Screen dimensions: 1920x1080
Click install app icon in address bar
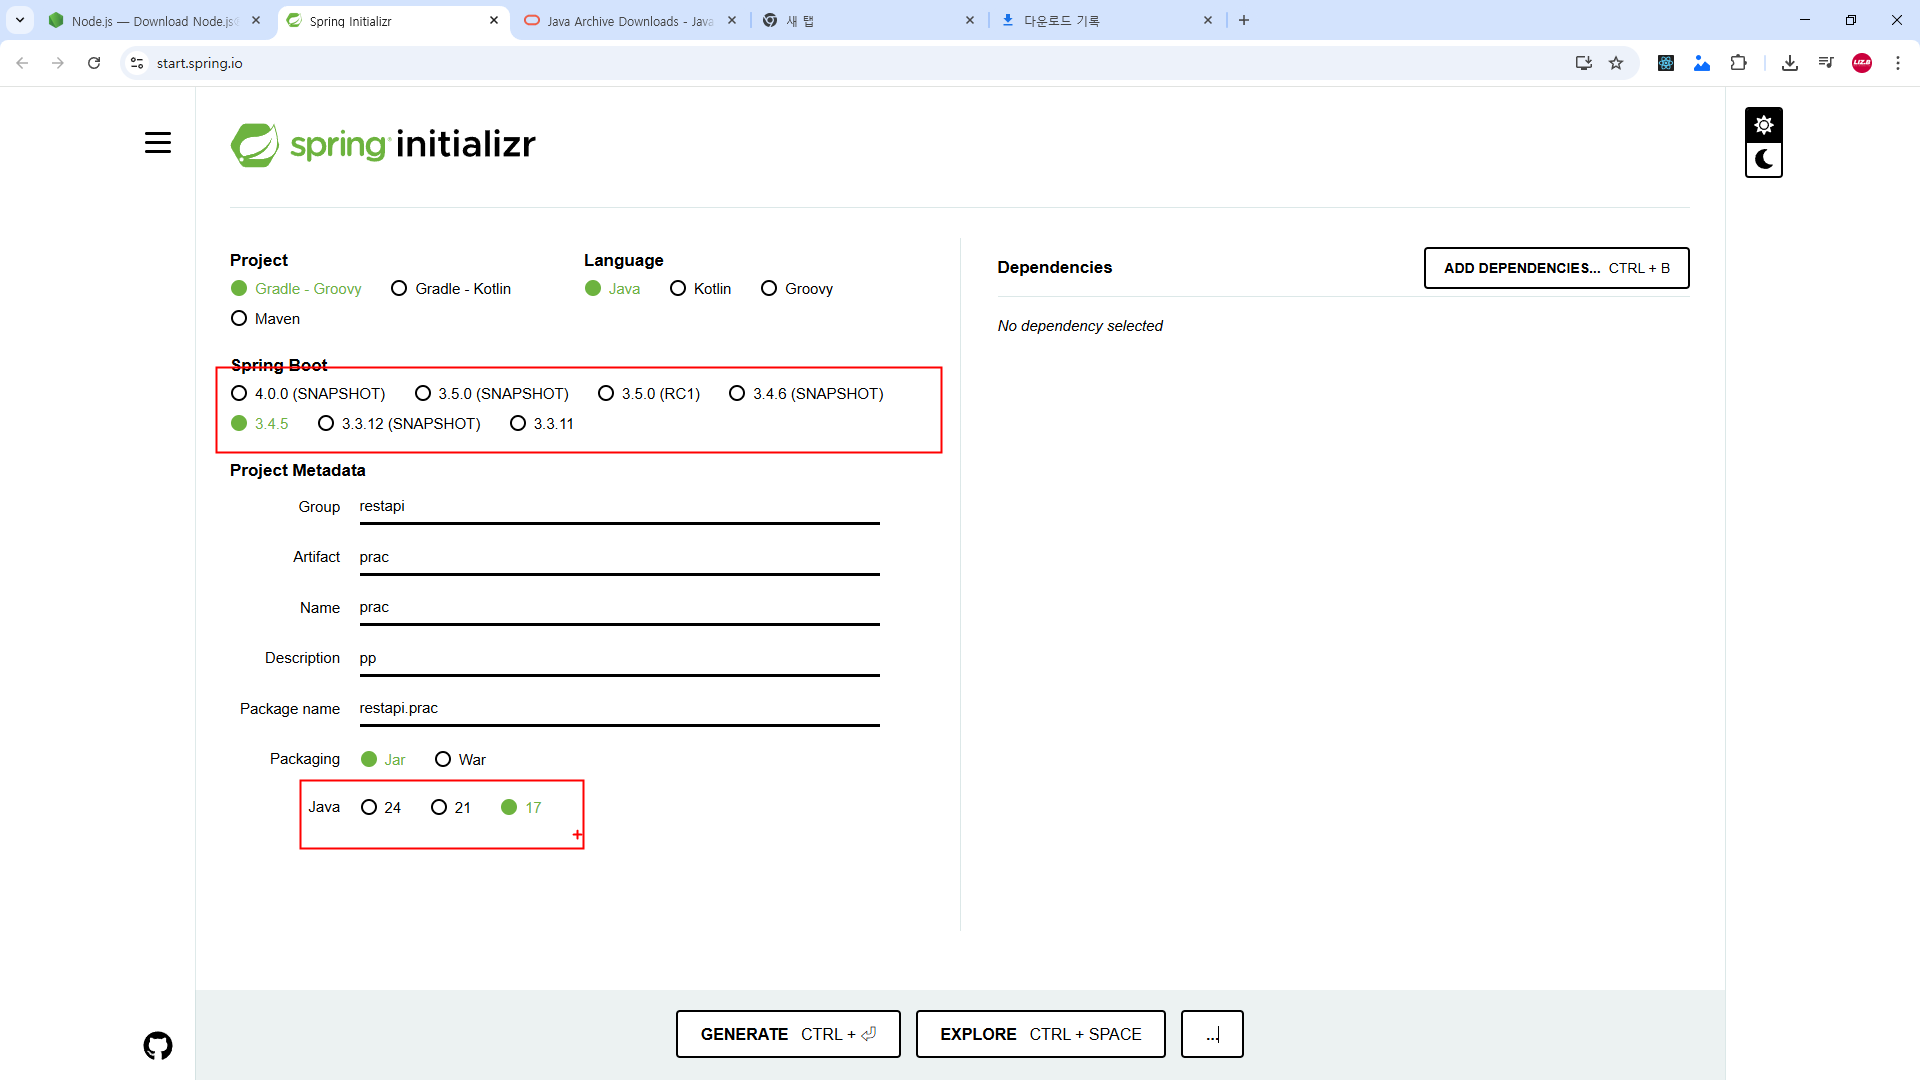coord(1583,63)
